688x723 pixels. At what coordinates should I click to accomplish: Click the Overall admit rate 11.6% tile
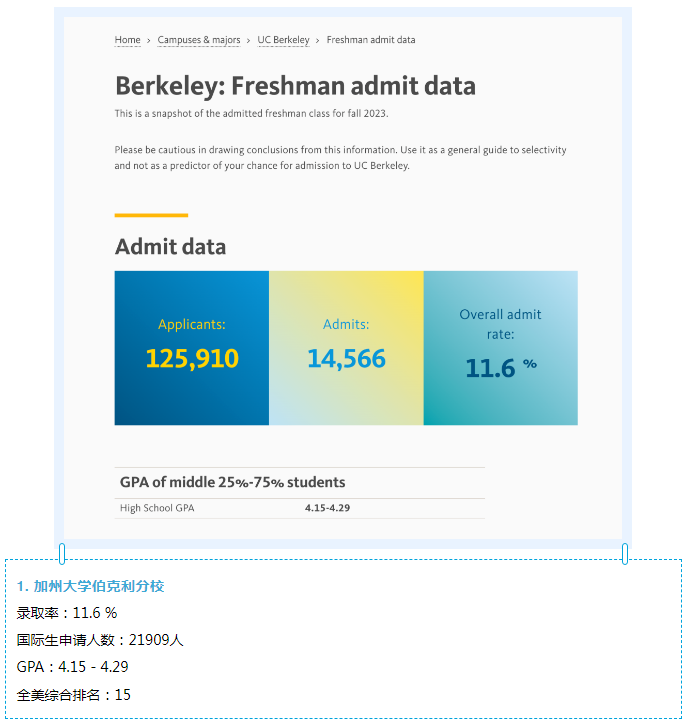pos(500,348)
